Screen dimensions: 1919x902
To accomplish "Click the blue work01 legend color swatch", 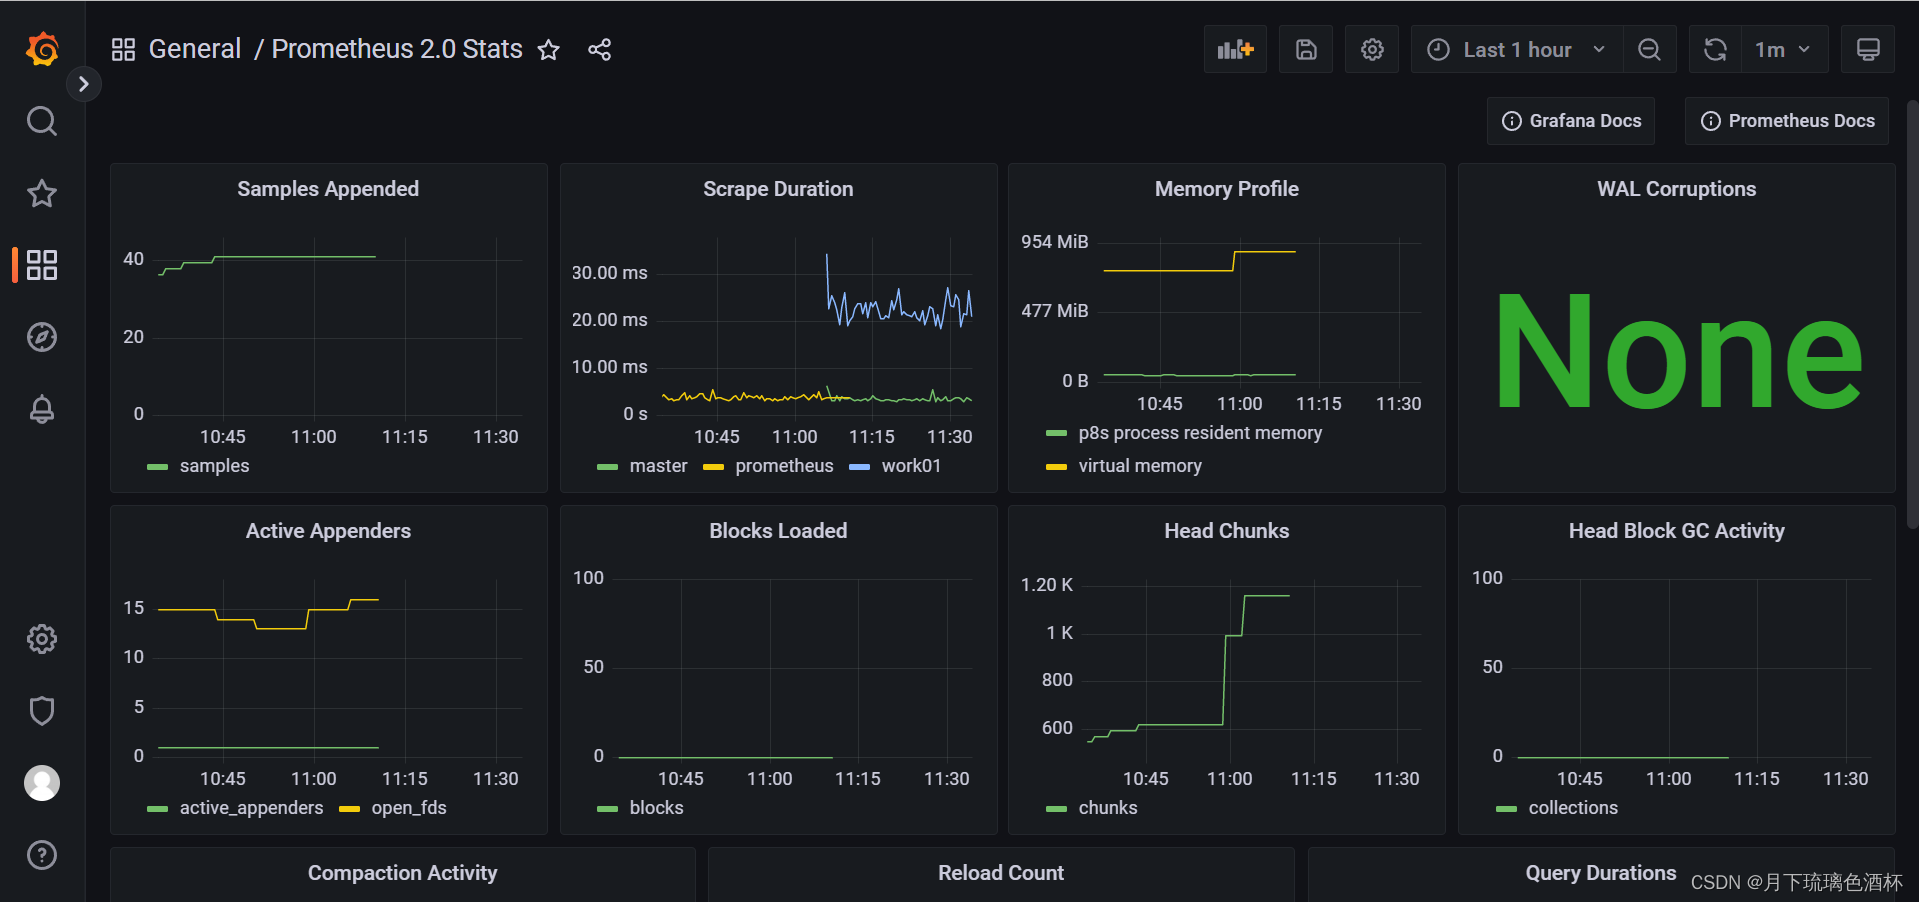I will (x=859, y=467).
